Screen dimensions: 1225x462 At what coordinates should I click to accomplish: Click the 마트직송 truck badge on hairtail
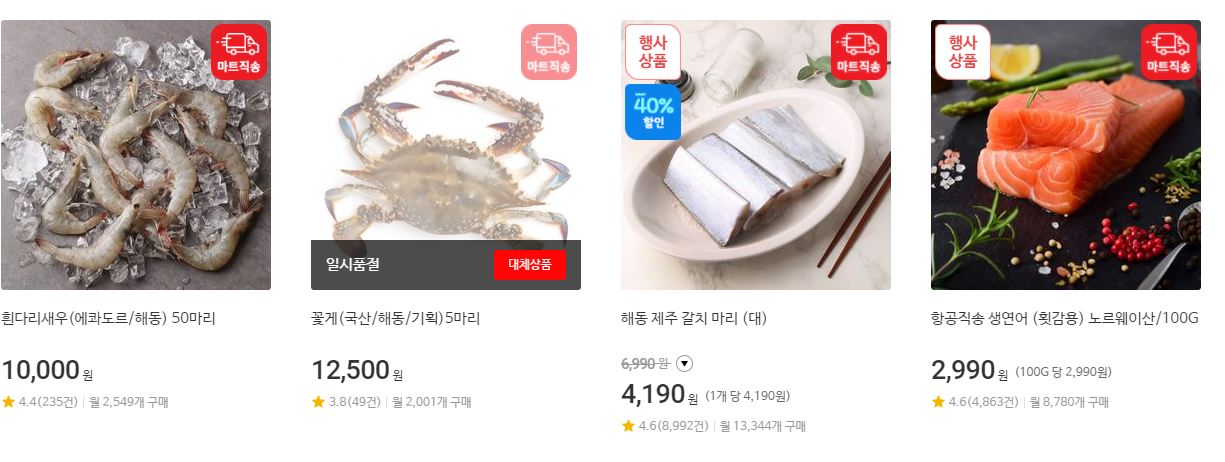click(859, 52)
